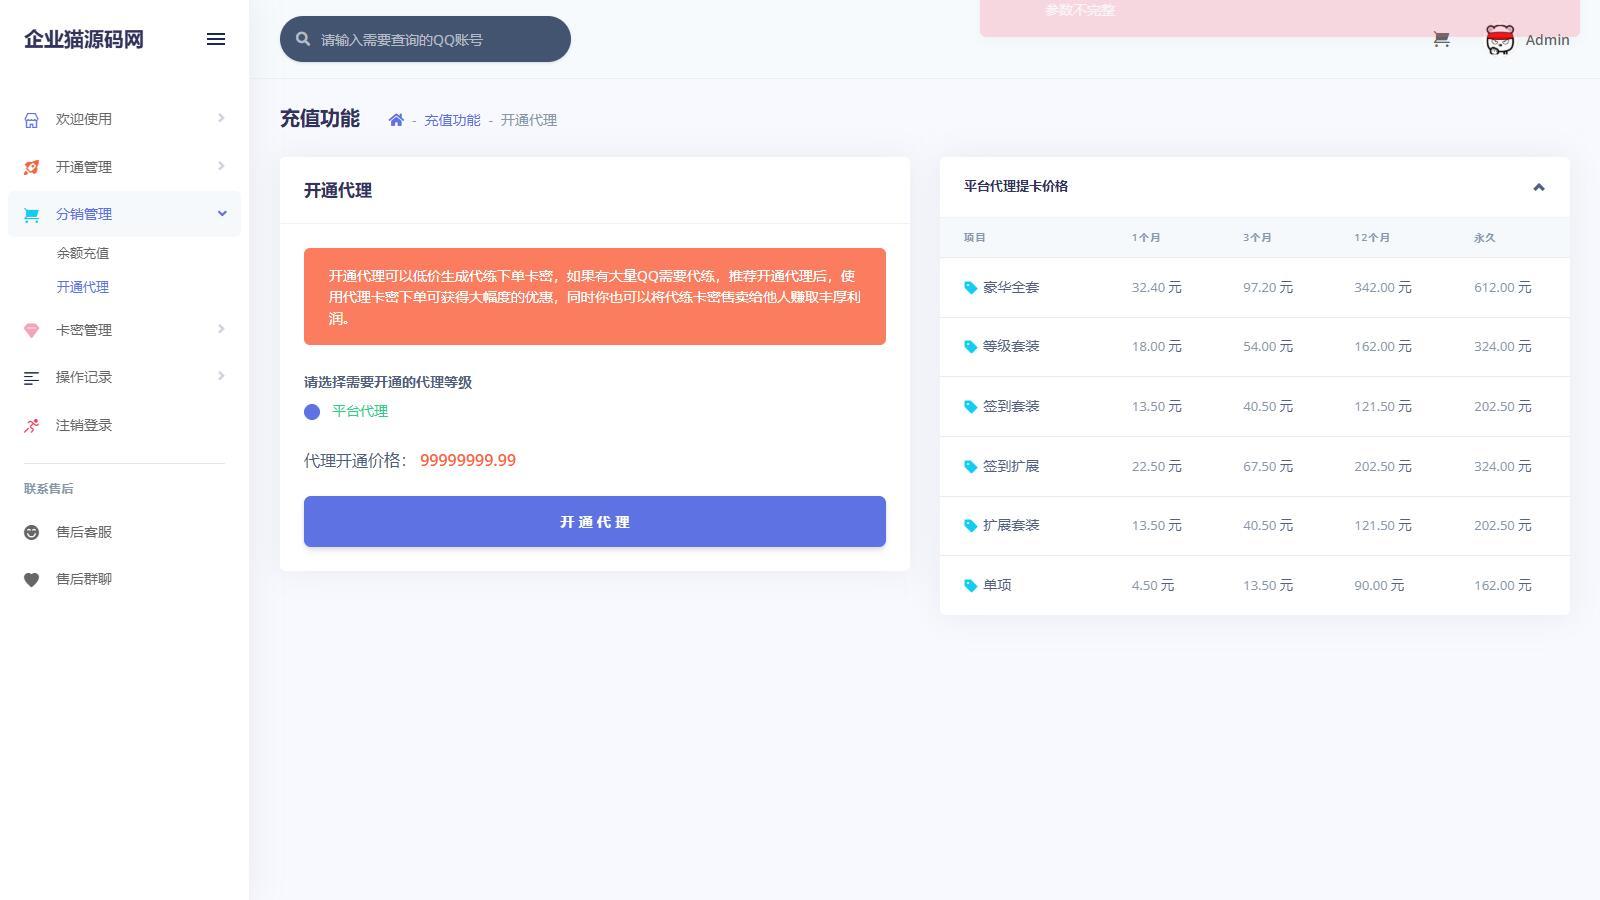Open the 售后群聊 link
Viewport: 1600px width, 900px height.
[124, 579]
